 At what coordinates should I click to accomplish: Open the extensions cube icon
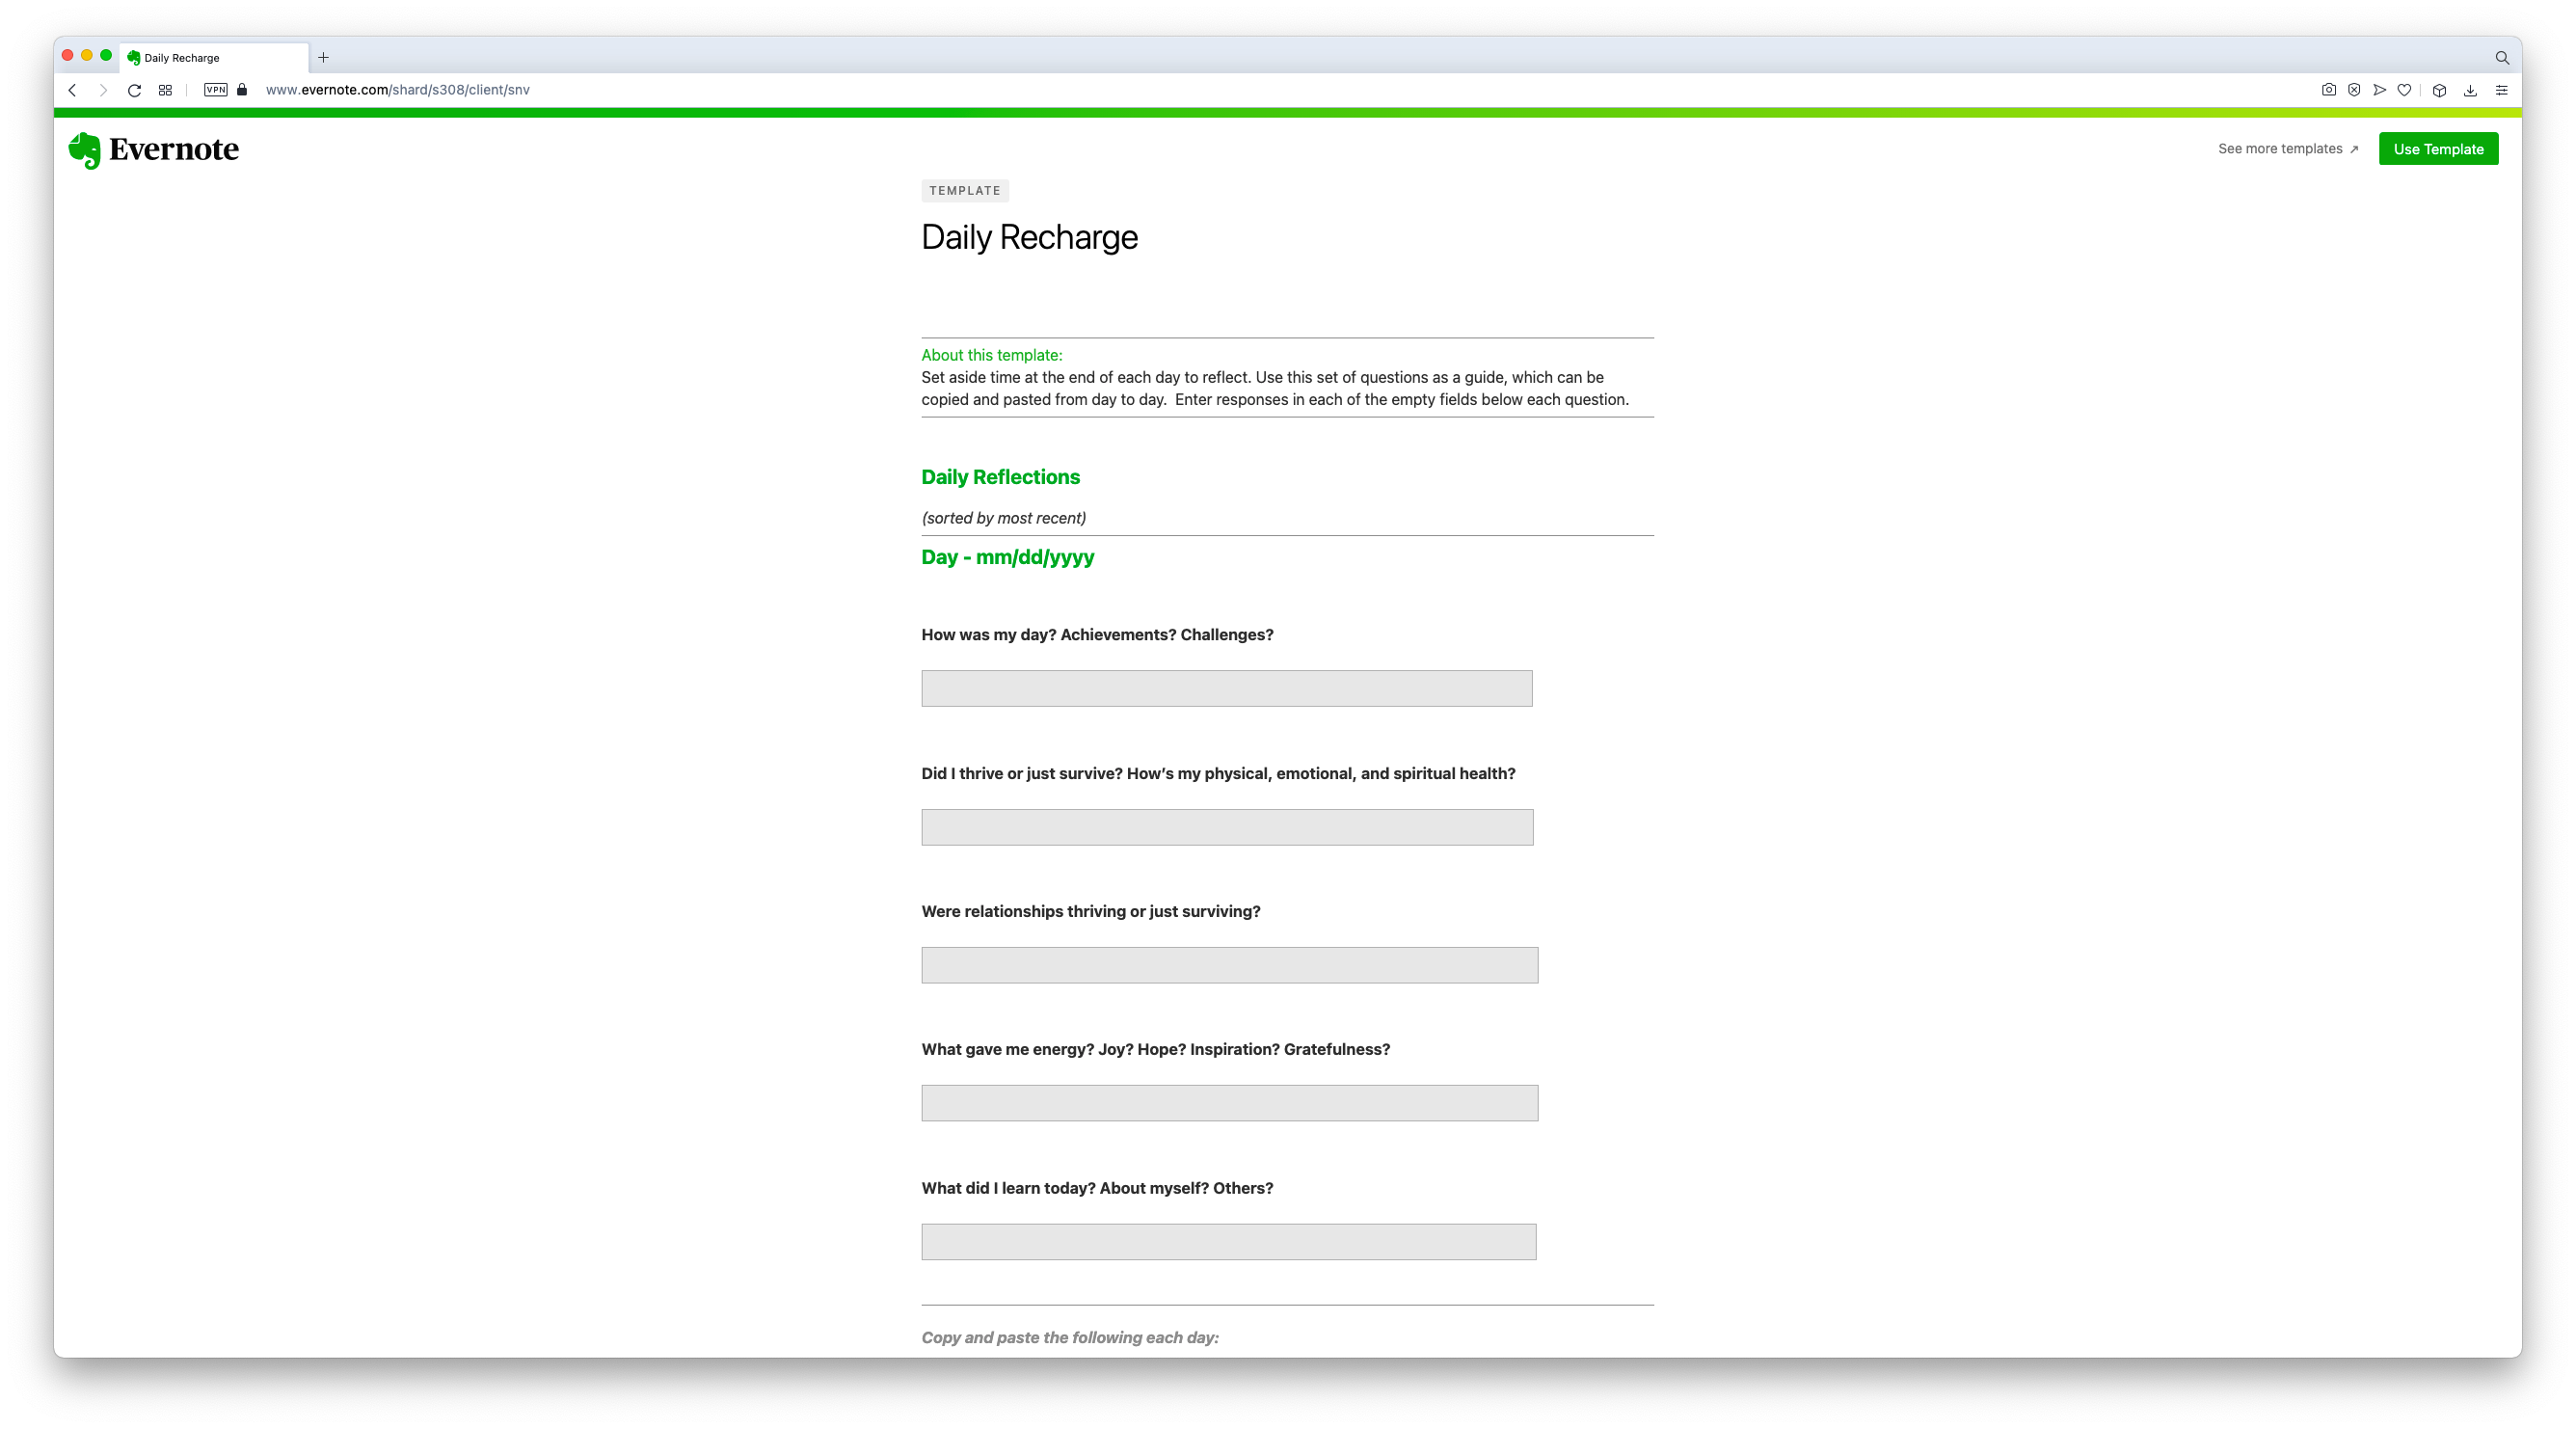2440,90
